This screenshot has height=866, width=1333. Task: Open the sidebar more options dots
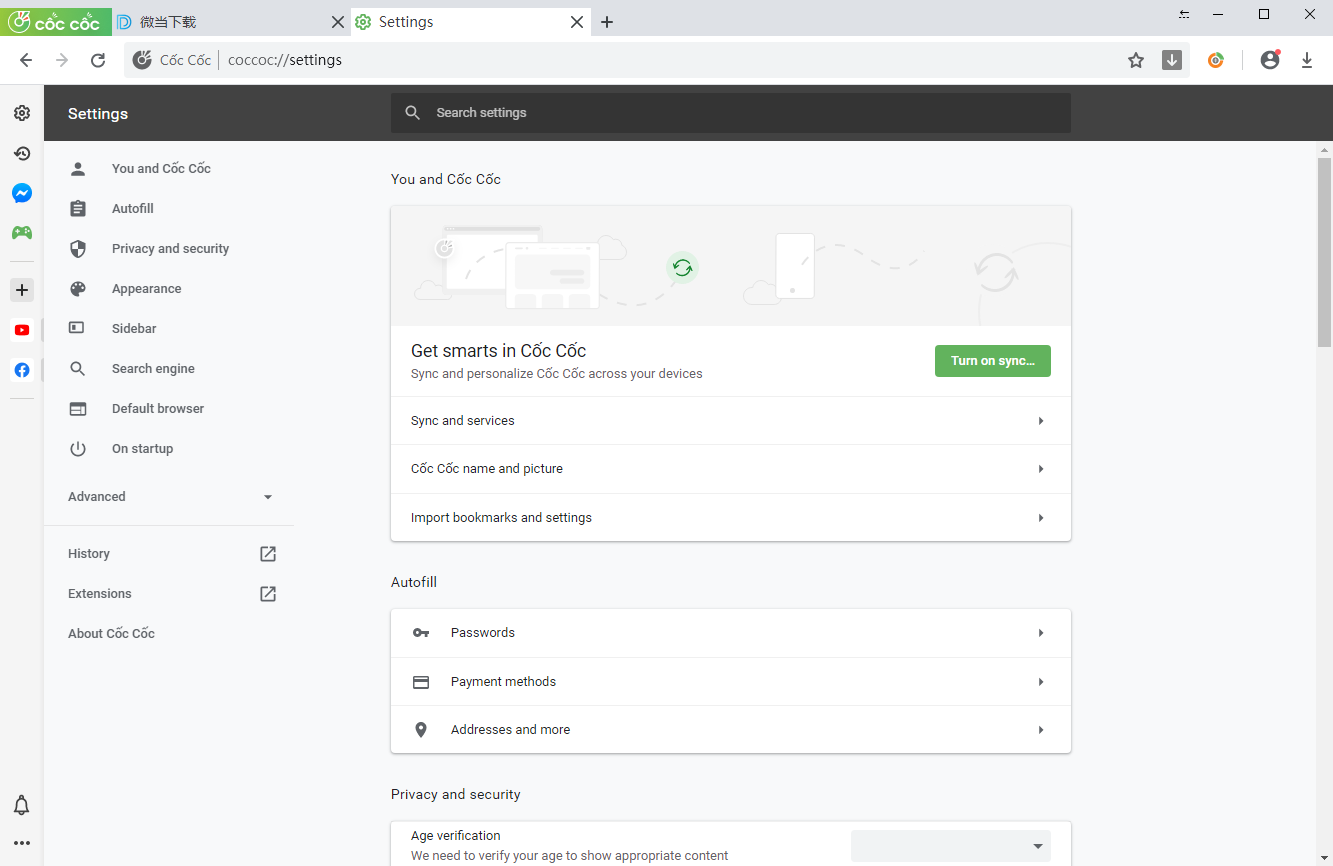[x=21, y=843]
